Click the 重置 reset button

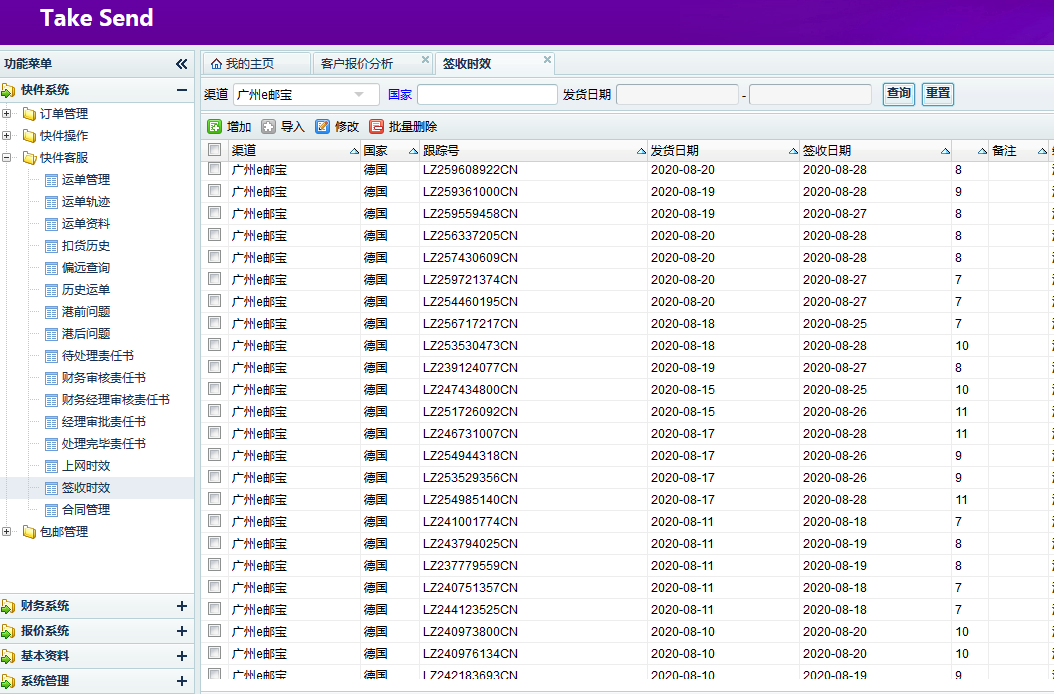[937, 94]
